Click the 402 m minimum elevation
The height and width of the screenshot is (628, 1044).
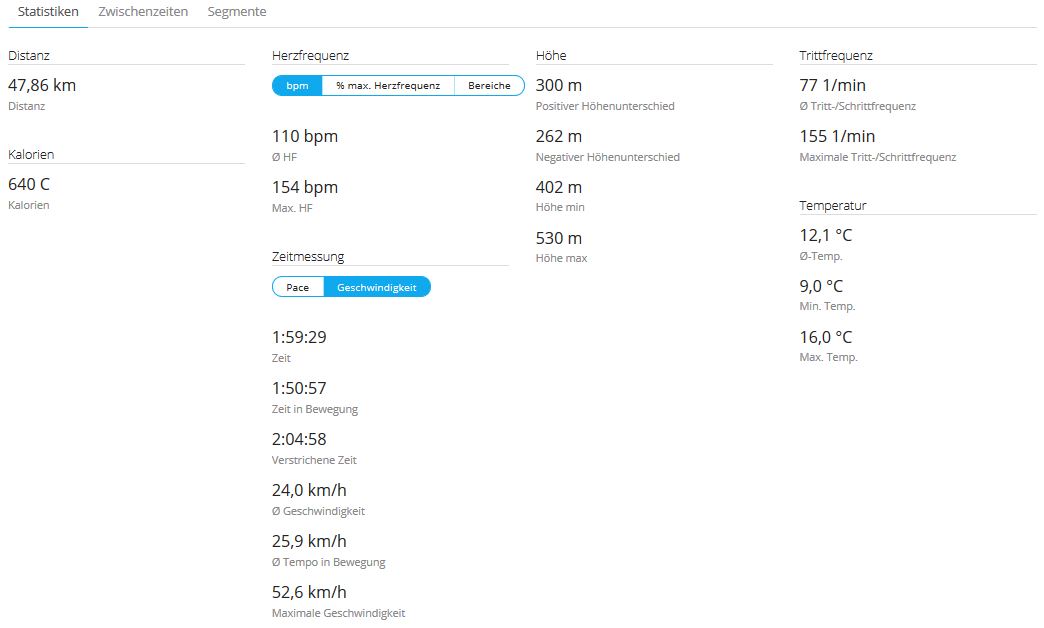tap(559, 188)
